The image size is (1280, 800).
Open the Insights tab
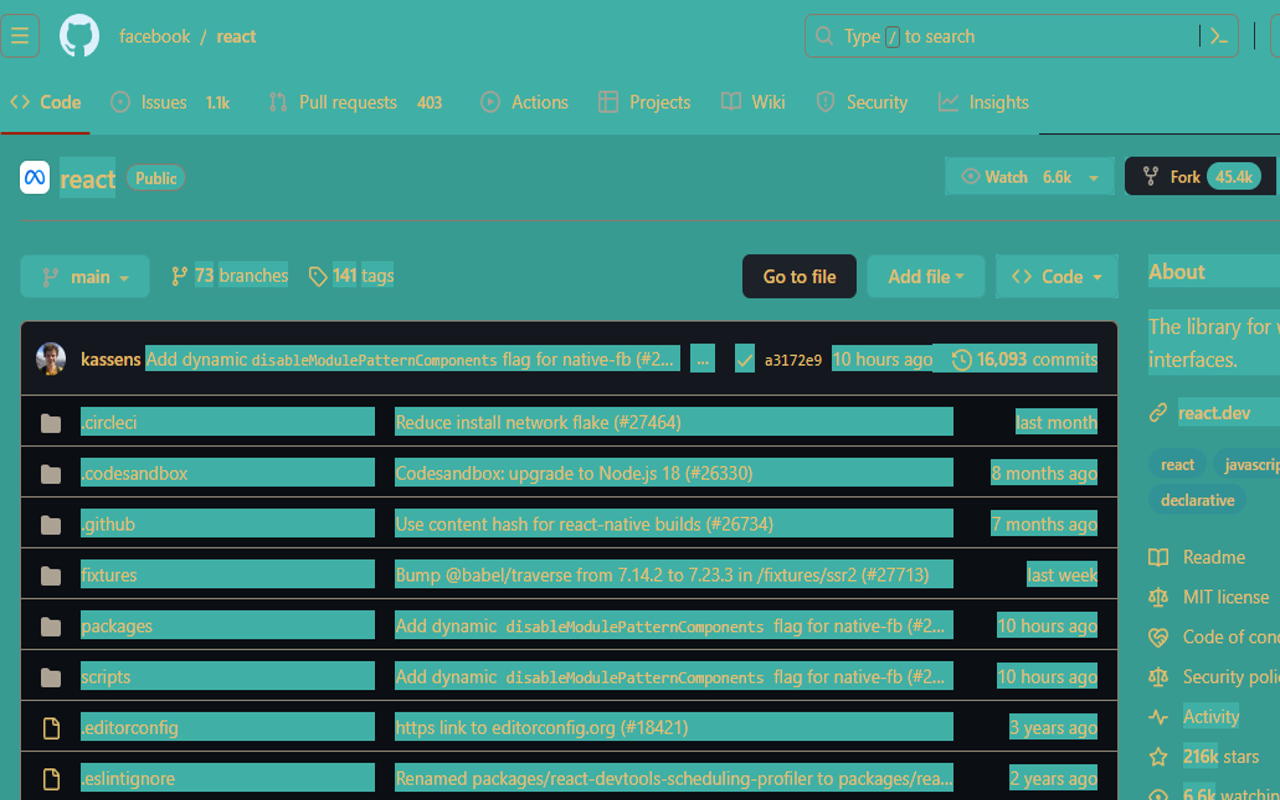984,102
